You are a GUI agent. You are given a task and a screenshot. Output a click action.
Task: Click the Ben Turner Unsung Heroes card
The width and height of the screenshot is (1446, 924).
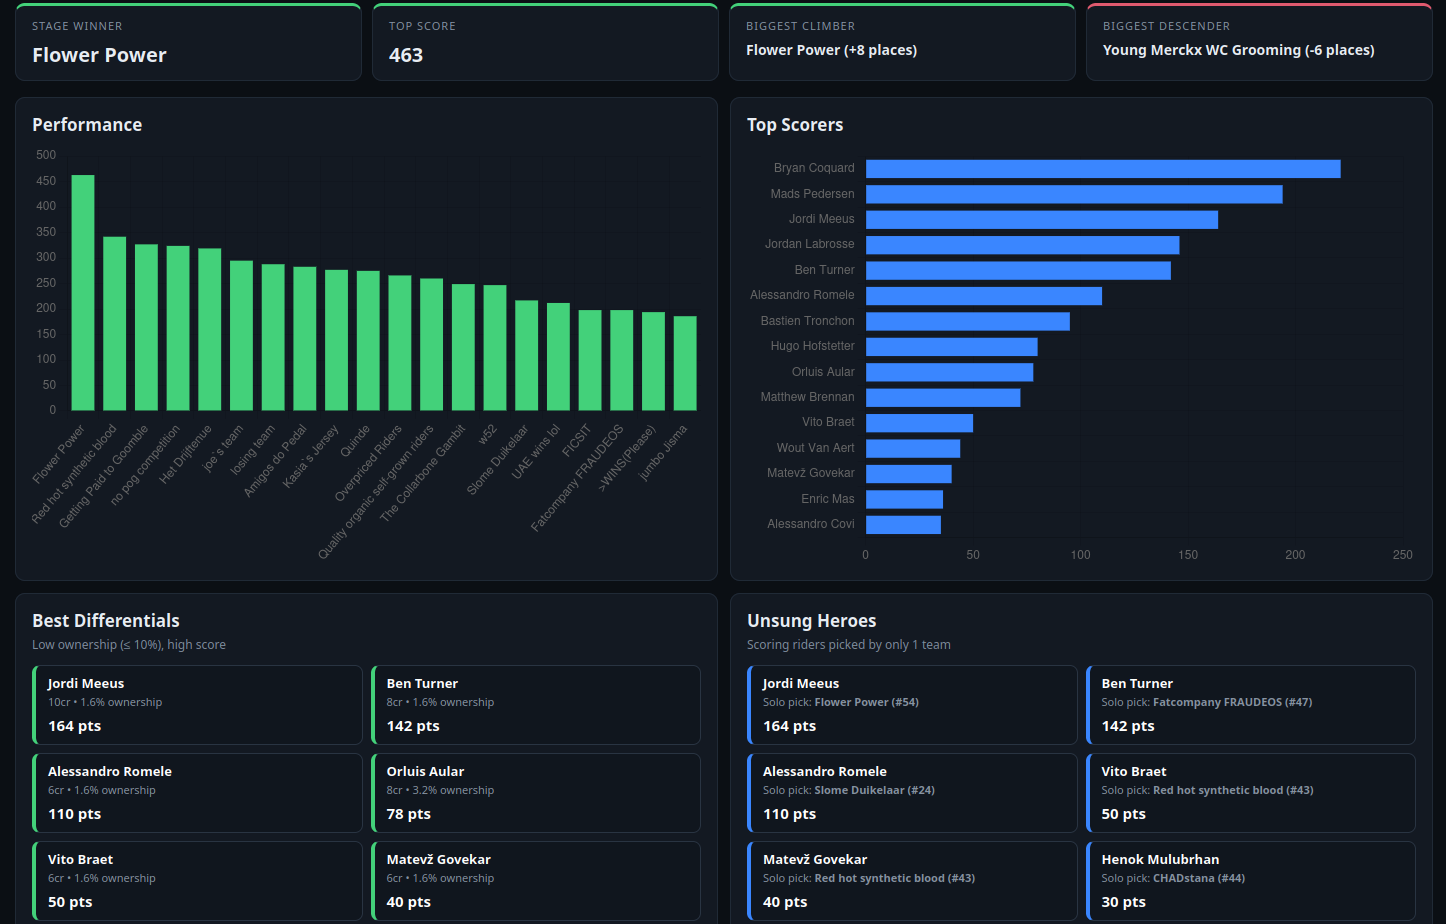pyautogui.click(x=1251, y=705)
